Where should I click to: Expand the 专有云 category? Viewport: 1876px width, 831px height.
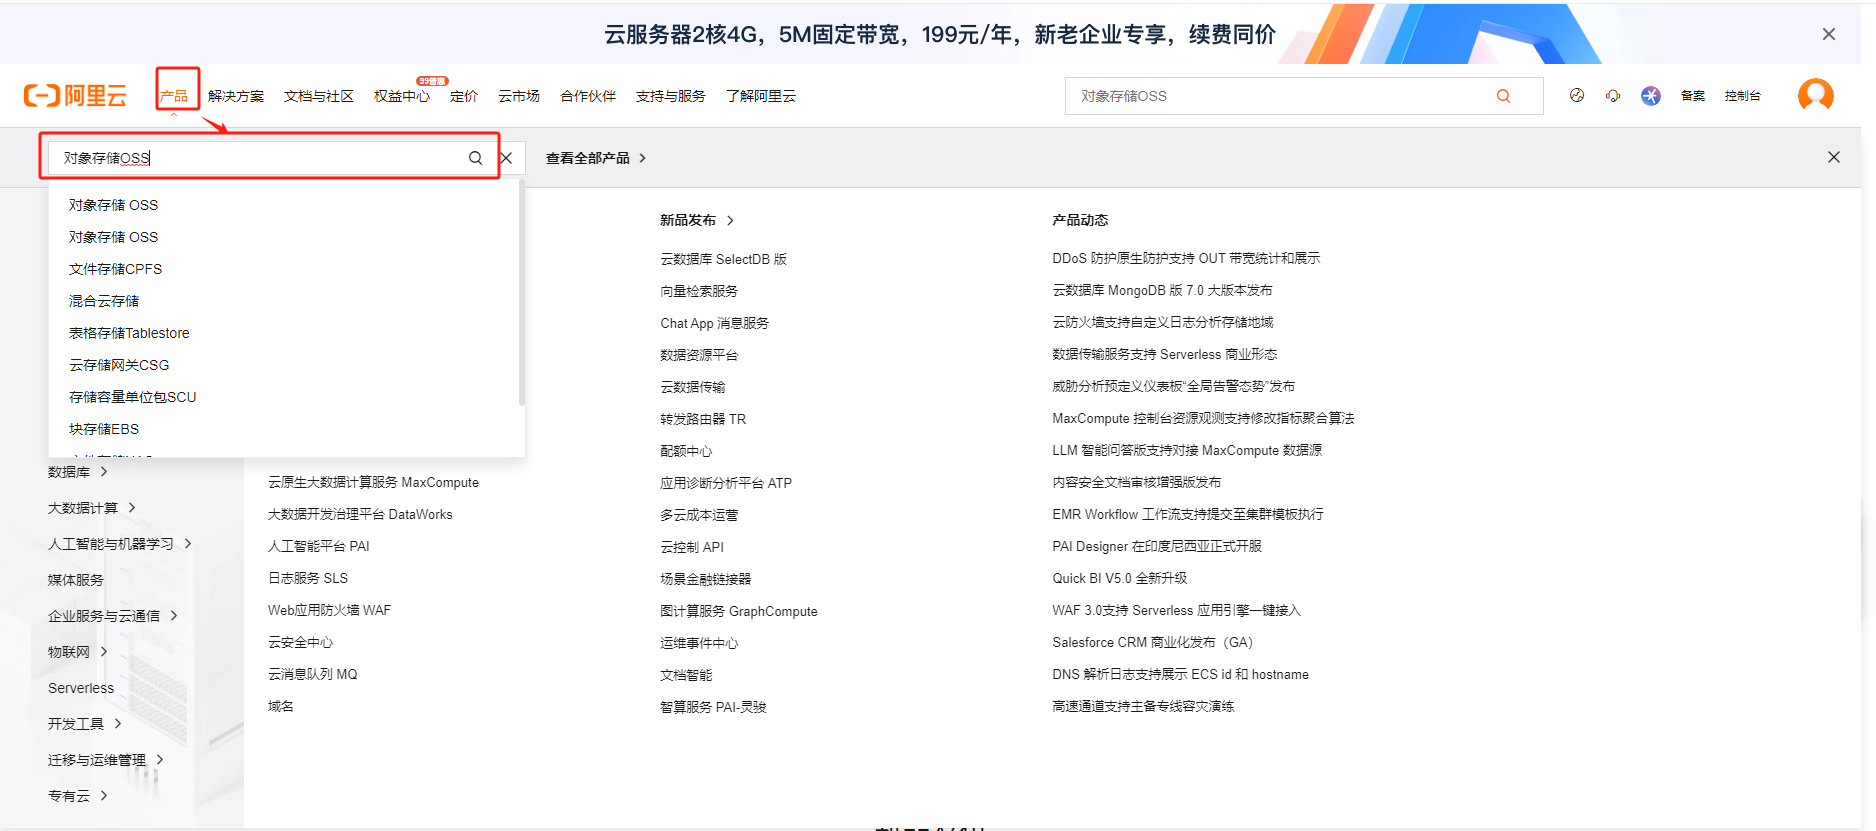pyautogui.click(x=77, y=796)
